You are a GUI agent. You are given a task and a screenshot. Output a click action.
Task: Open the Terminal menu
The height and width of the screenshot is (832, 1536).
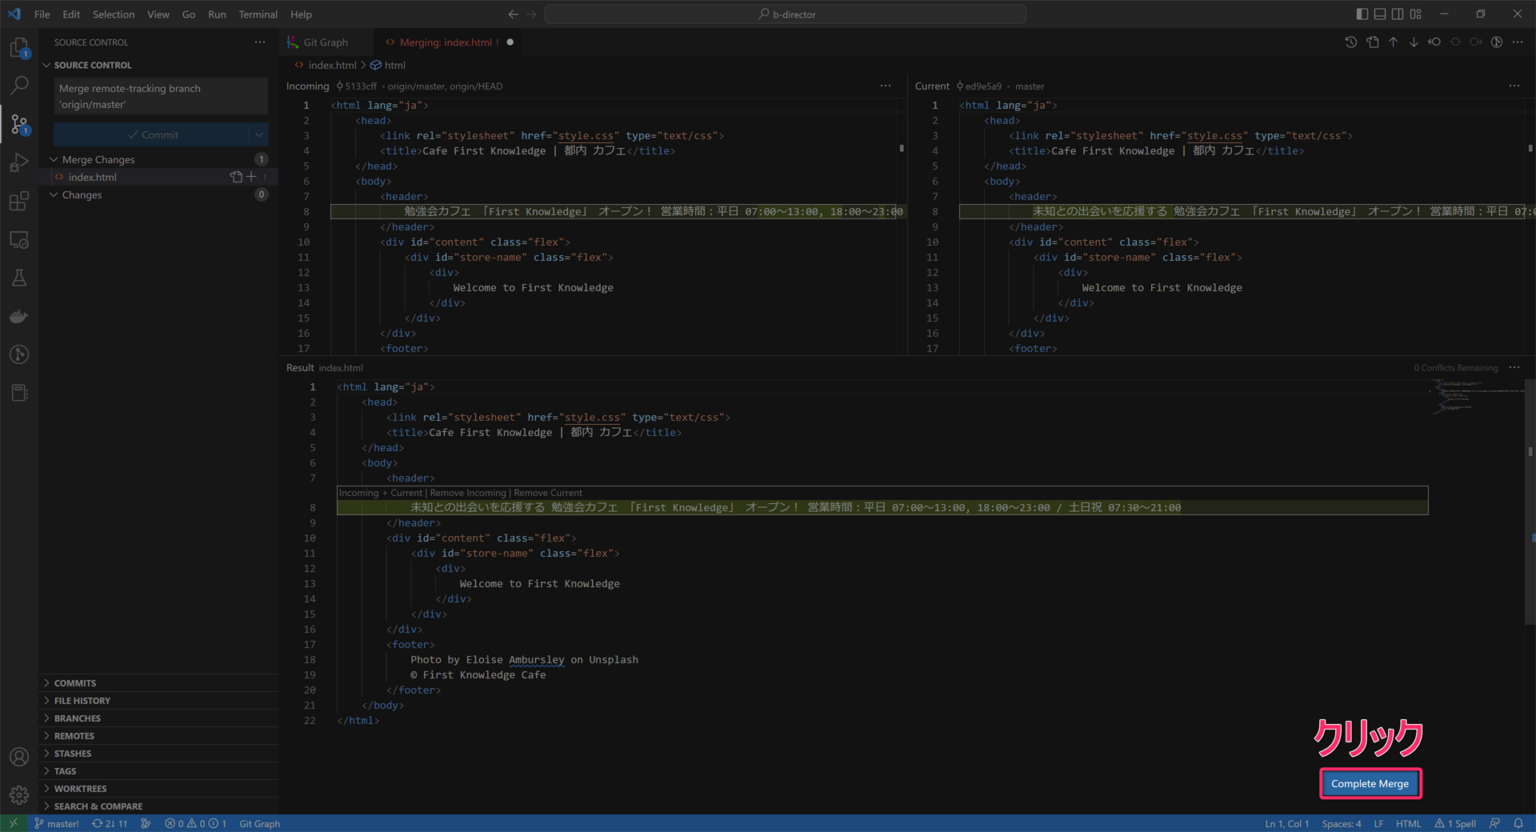pyautogui.click(x=257, y=14)
